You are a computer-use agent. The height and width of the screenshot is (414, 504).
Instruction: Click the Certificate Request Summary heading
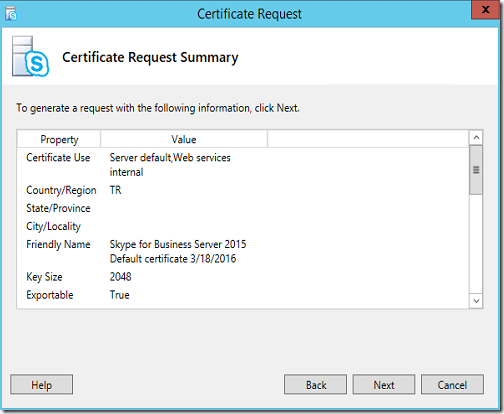coord(150,57)
